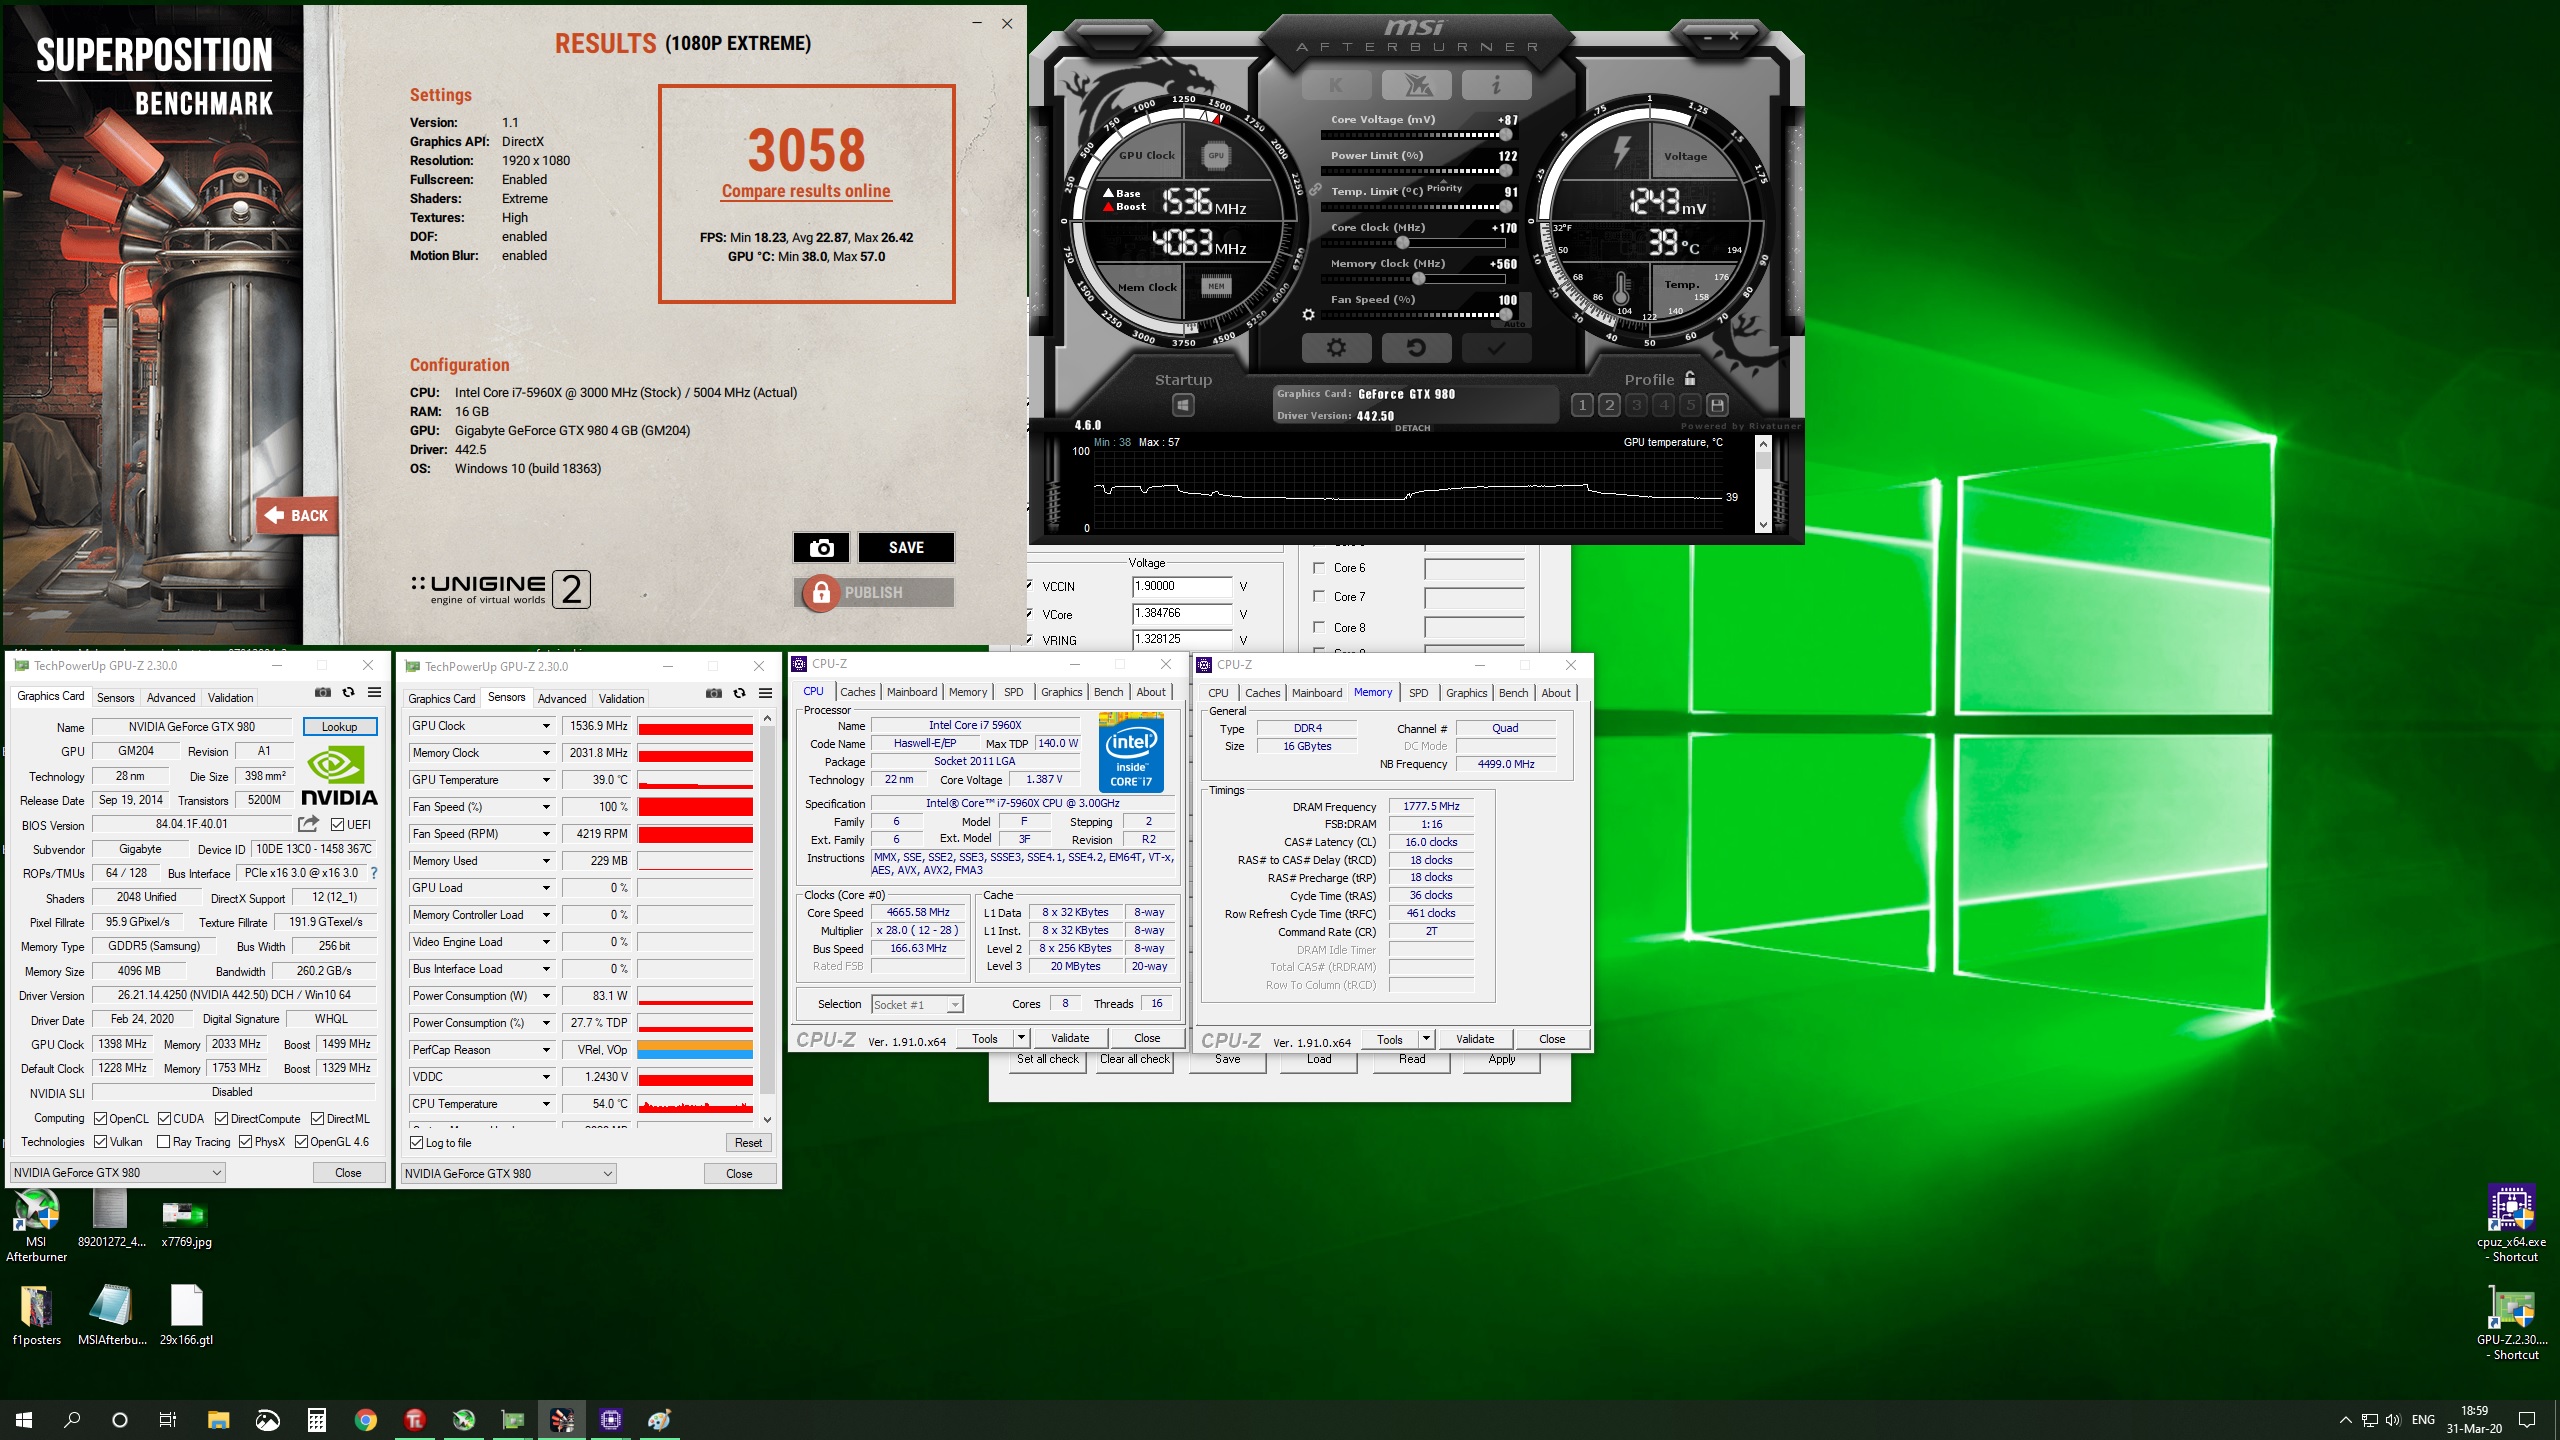The width and height of the screenshot is (2560, 1440).
Task: Toggle the CUDA checkbox
Action: [164, 1118]
